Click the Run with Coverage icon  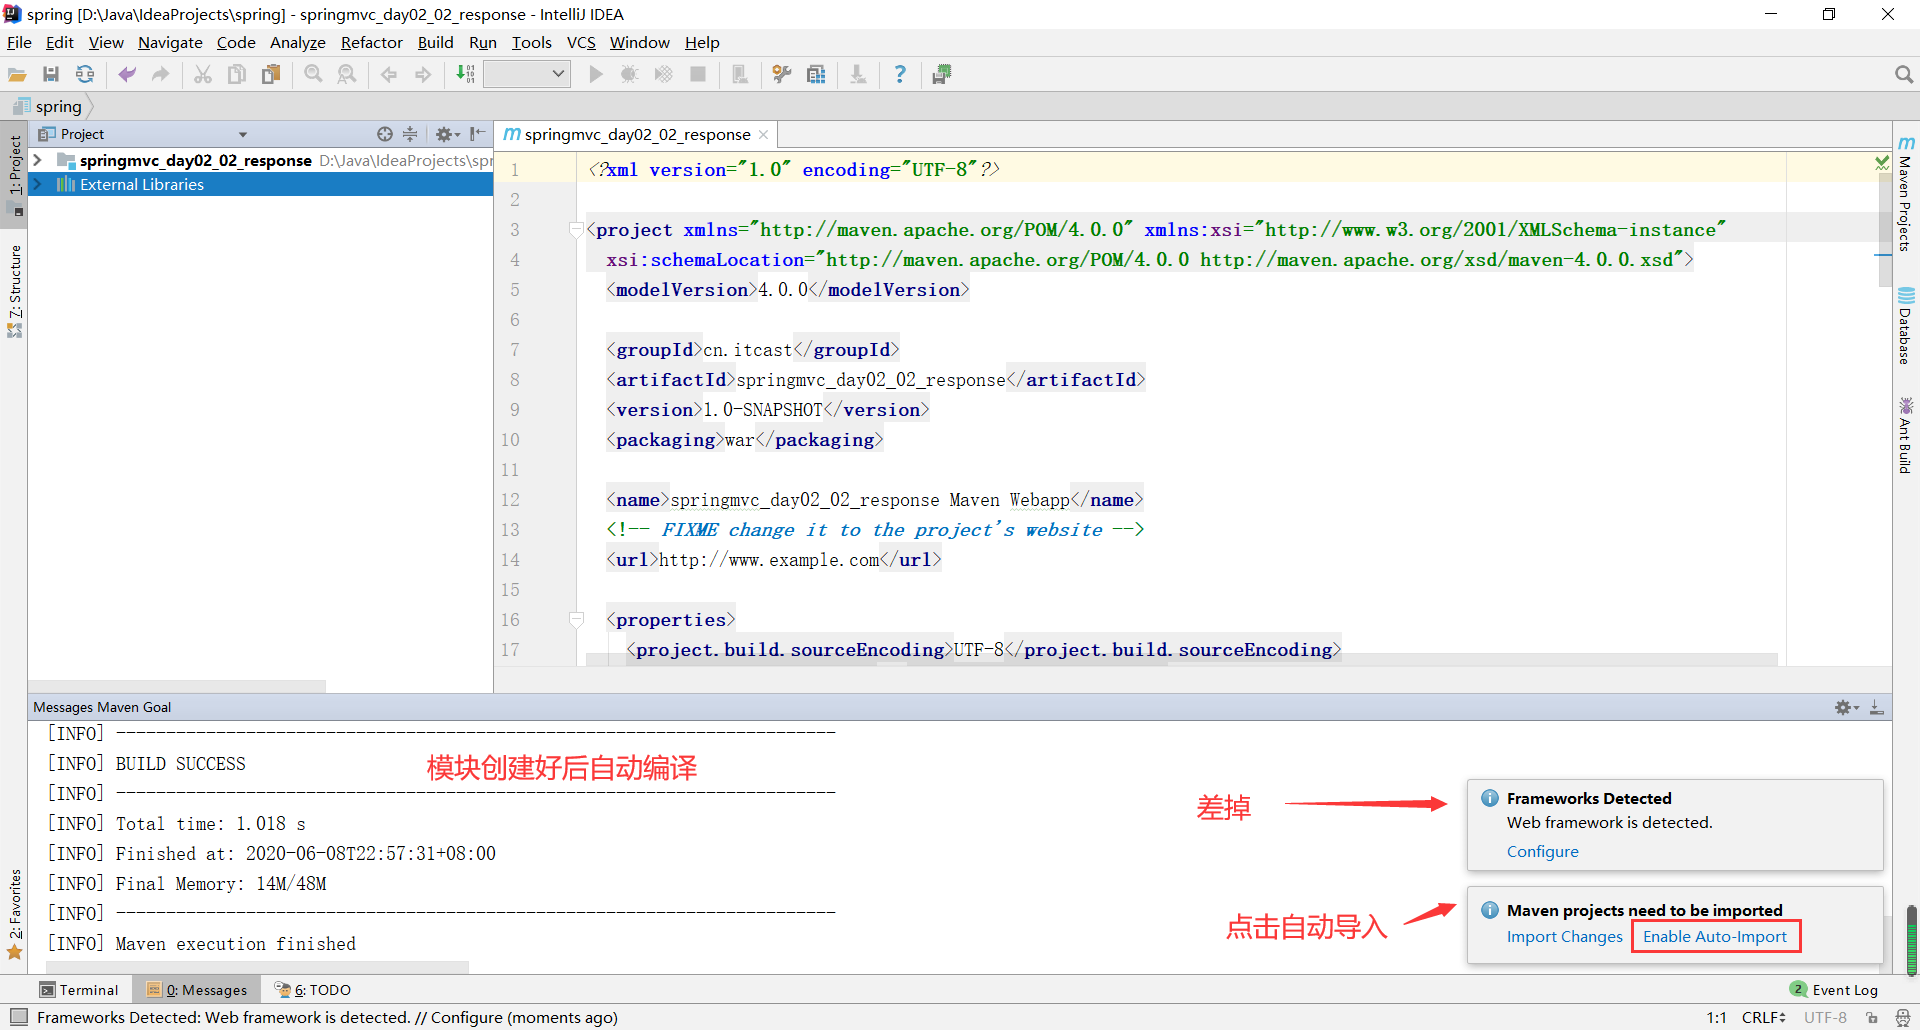pyautogui.click(x=663, y=74)
